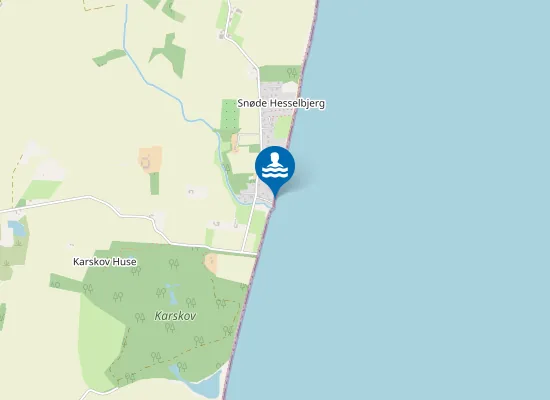Click the small blue pond near left edge
Image resolution: width=550 pixels, height=400 pixels.
(x=17, y=228)
